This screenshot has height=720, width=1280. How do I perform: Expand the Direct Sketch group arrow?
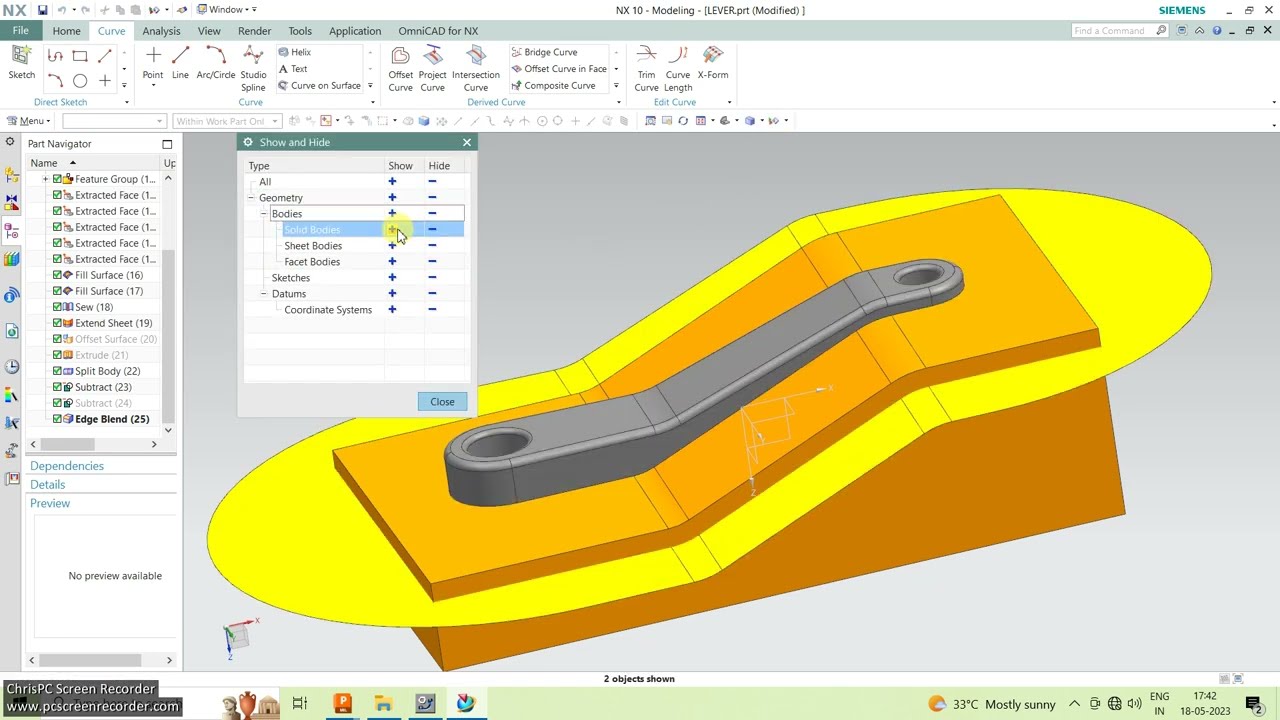point(126,102)
